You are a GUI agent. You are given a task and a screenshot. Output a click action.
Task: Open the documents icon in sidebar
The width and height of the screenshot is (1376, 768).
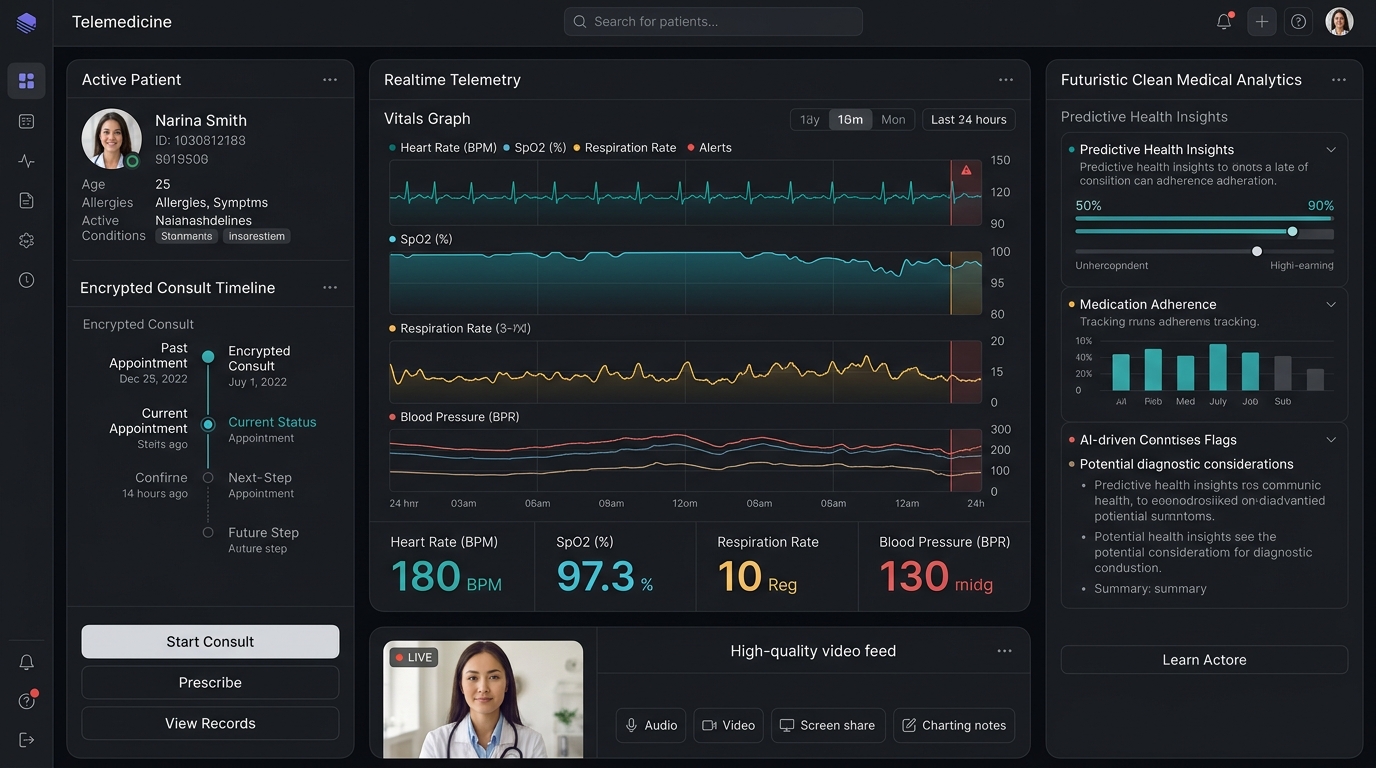point(26,200)
